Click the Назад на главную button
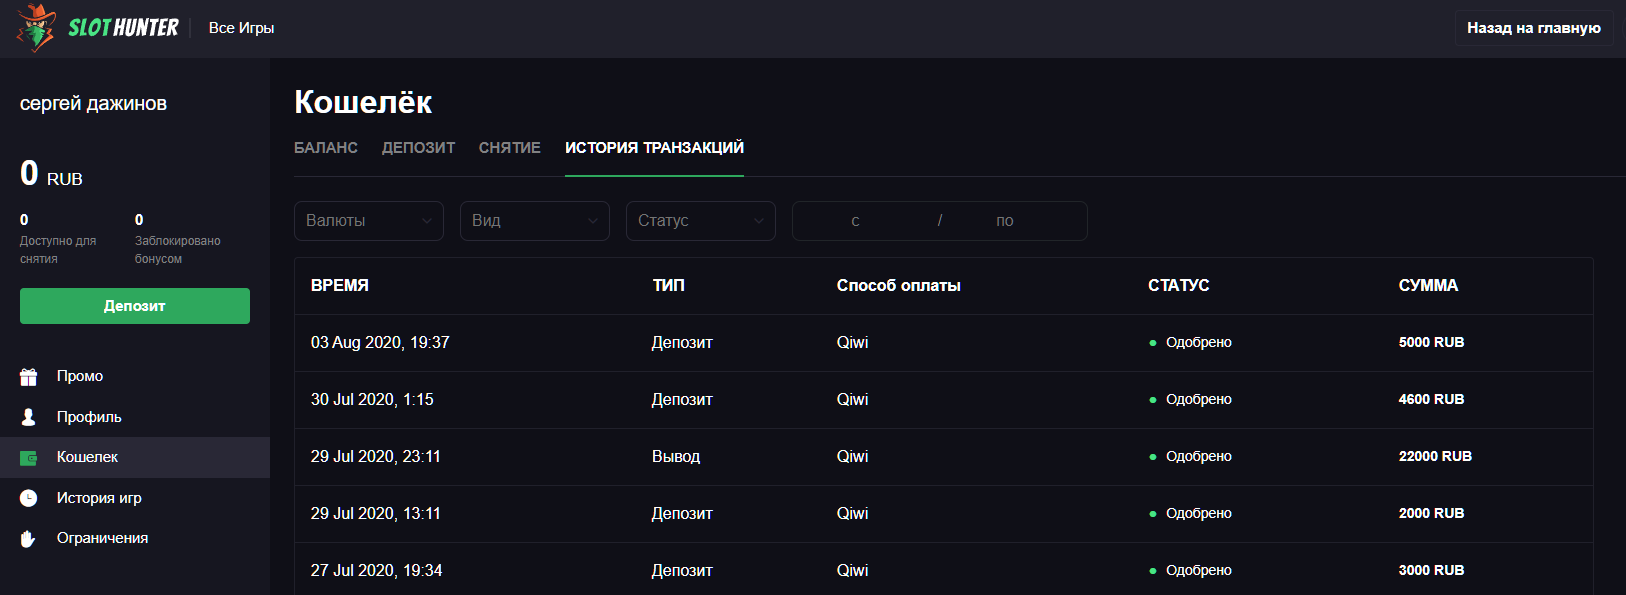 [x=1533, y=28]
